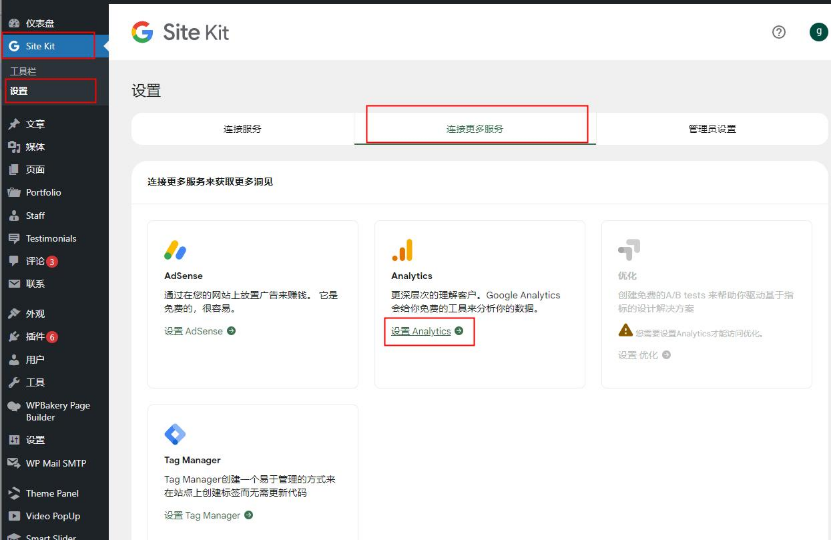Click the Analytics bar chart logo

click(402, 250)
